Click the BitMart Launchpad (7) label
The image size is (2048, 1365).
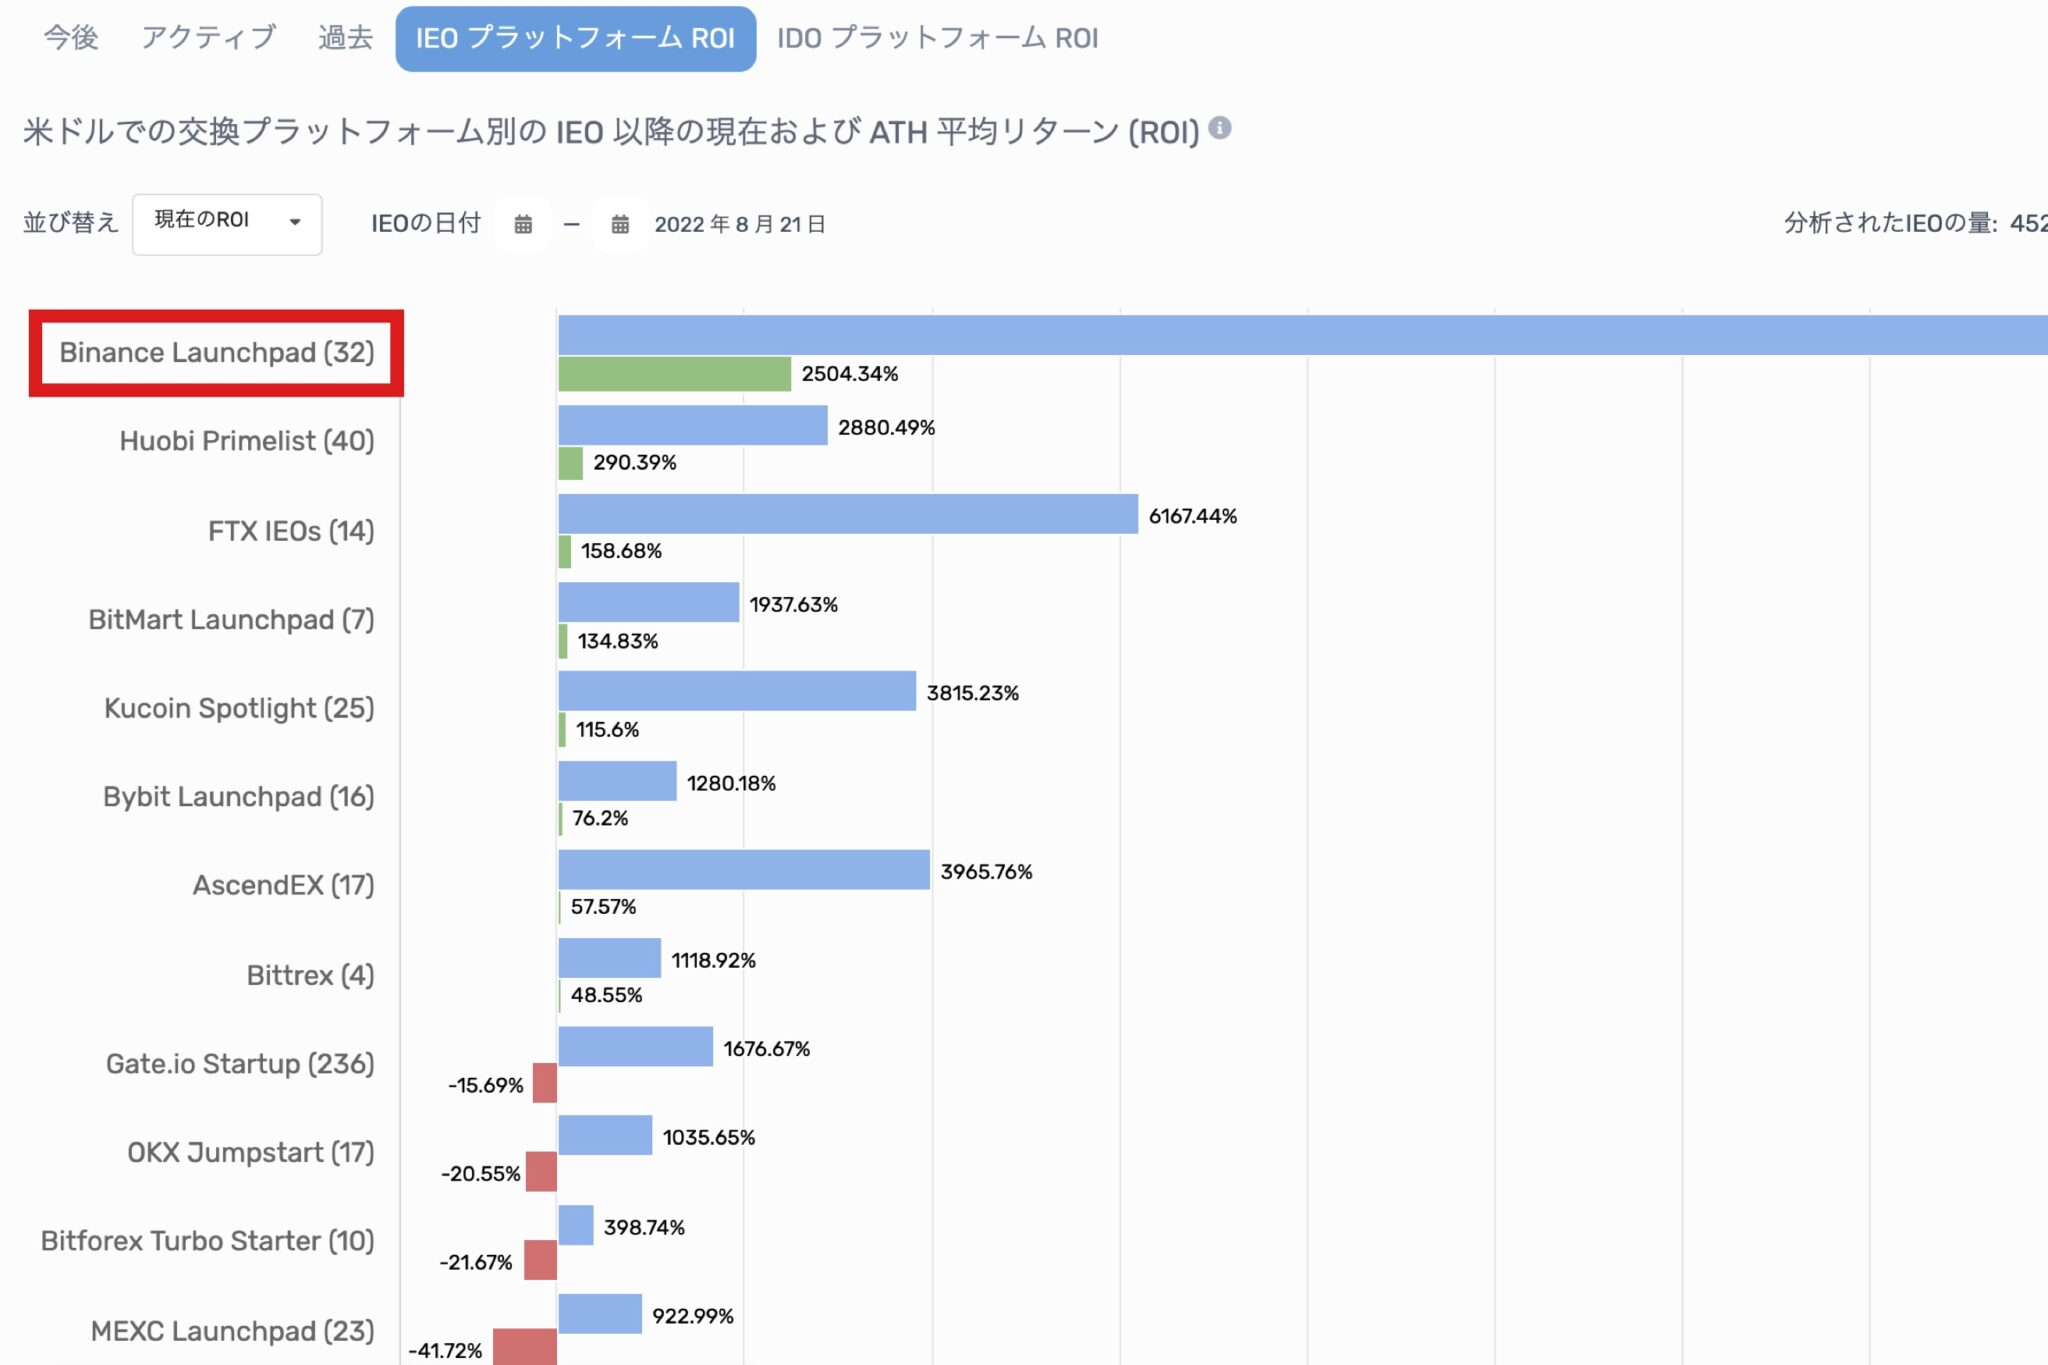tap(231, 620)
